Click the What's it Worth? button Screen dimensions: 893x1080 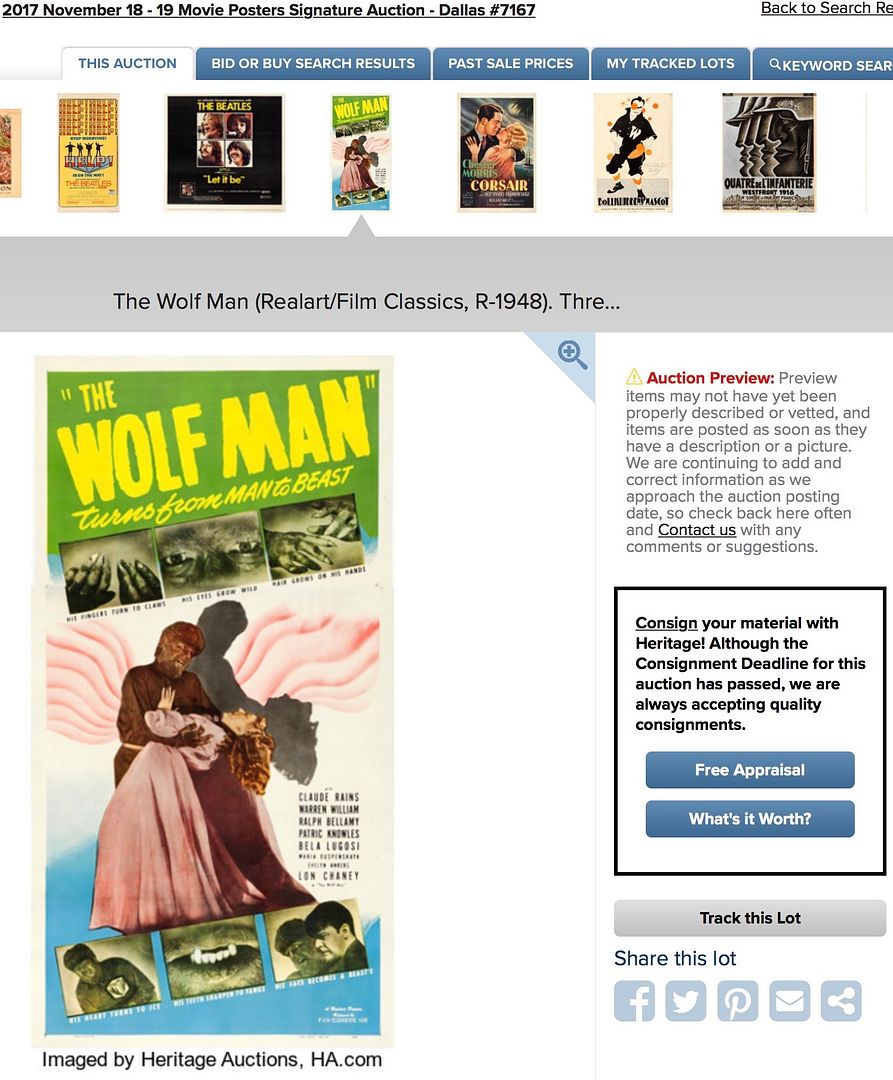[x=750, y=819]
